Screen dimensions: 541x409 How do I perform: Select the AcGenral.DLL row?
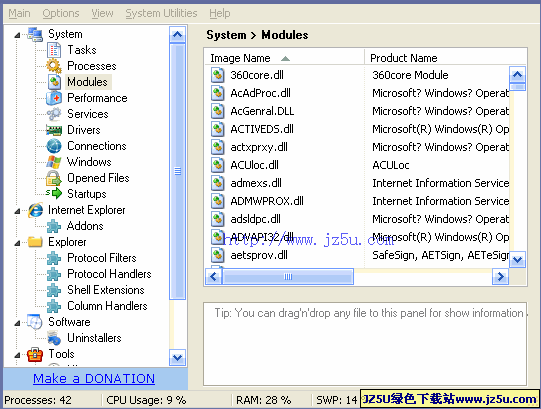(357, 111)
